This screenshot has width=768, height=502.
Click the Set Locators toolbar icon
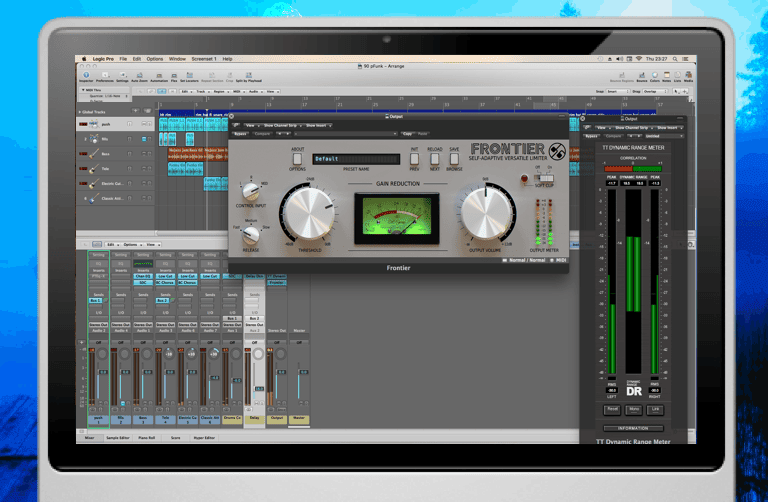pyautogui.click(x=189, y=77)
